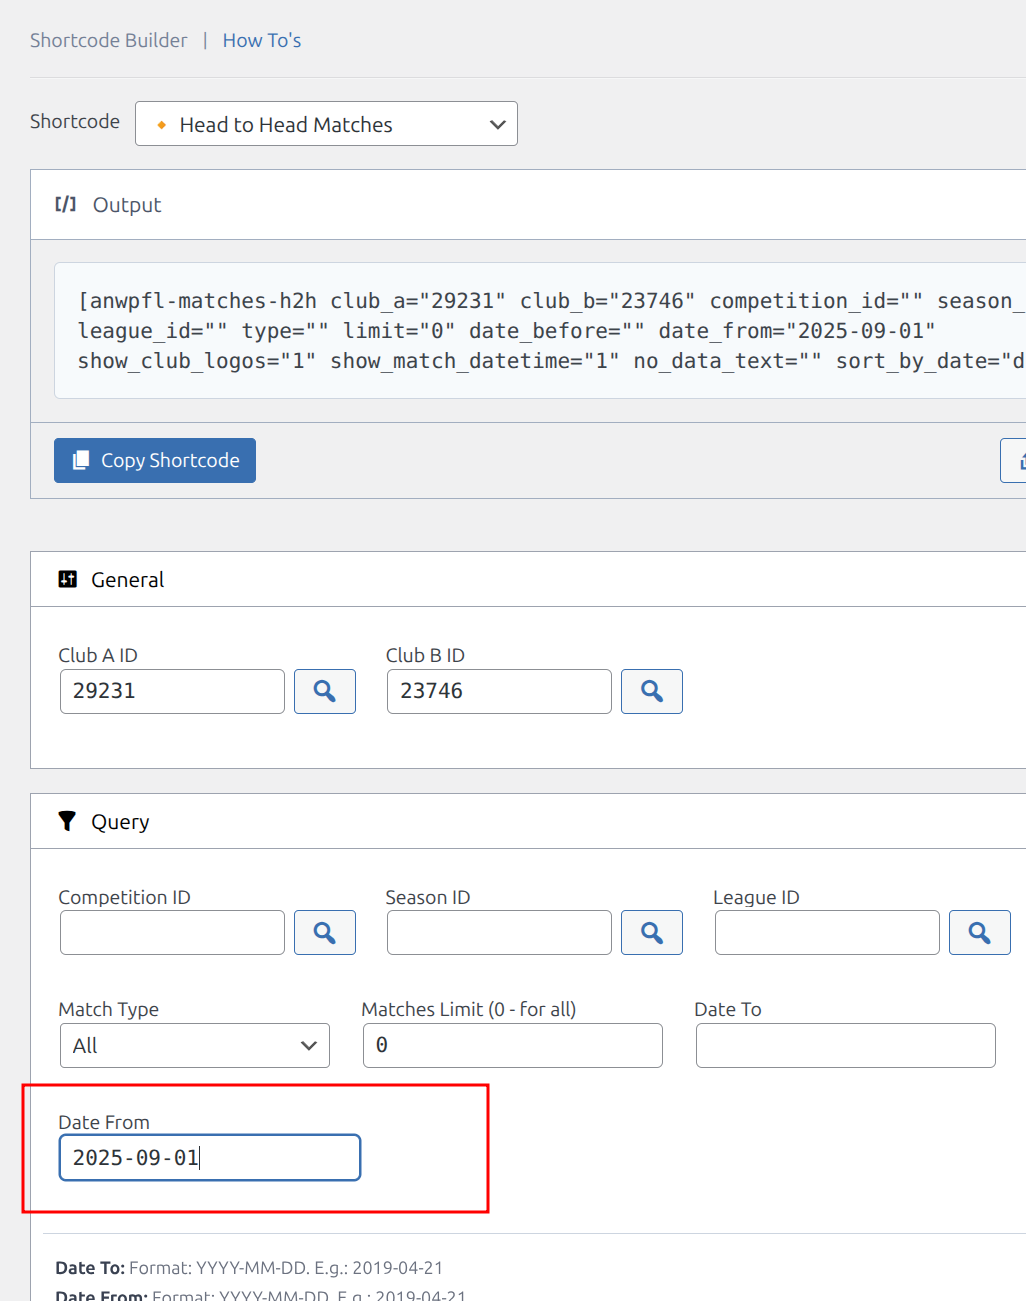Image resolution: width=1026 pixels, height=1301 pixels.
Task: Click the General section sliders icon
Action: tap(67, 579)
